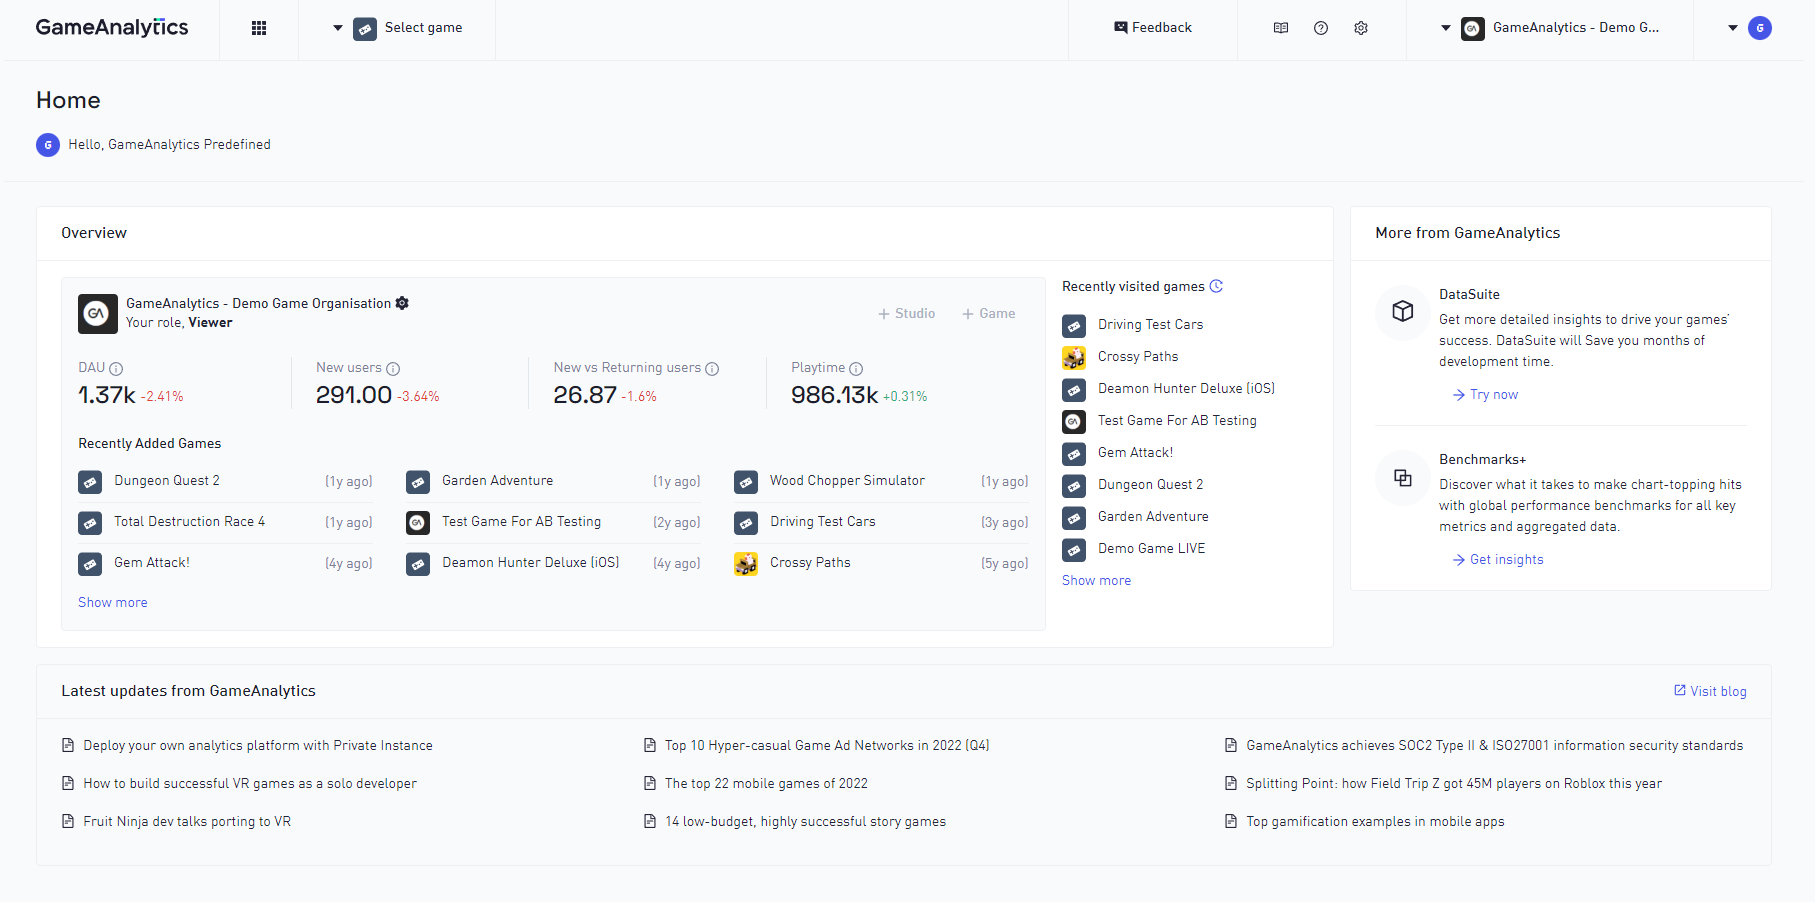1815x902 pixels.
Task: Expand the user profile dropdown arrow
Action: pos(1733,28)
